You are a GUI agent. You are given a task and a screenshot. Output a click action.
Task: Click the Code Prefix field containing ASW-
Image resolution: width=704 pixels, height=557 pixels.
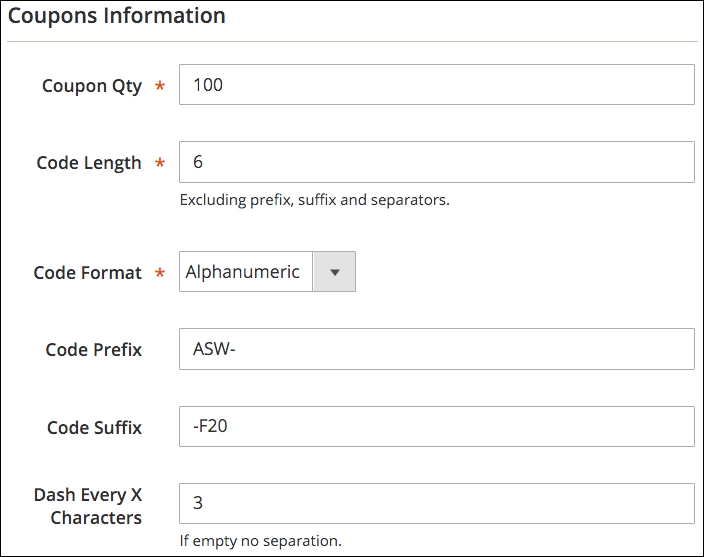coord(436,349)
